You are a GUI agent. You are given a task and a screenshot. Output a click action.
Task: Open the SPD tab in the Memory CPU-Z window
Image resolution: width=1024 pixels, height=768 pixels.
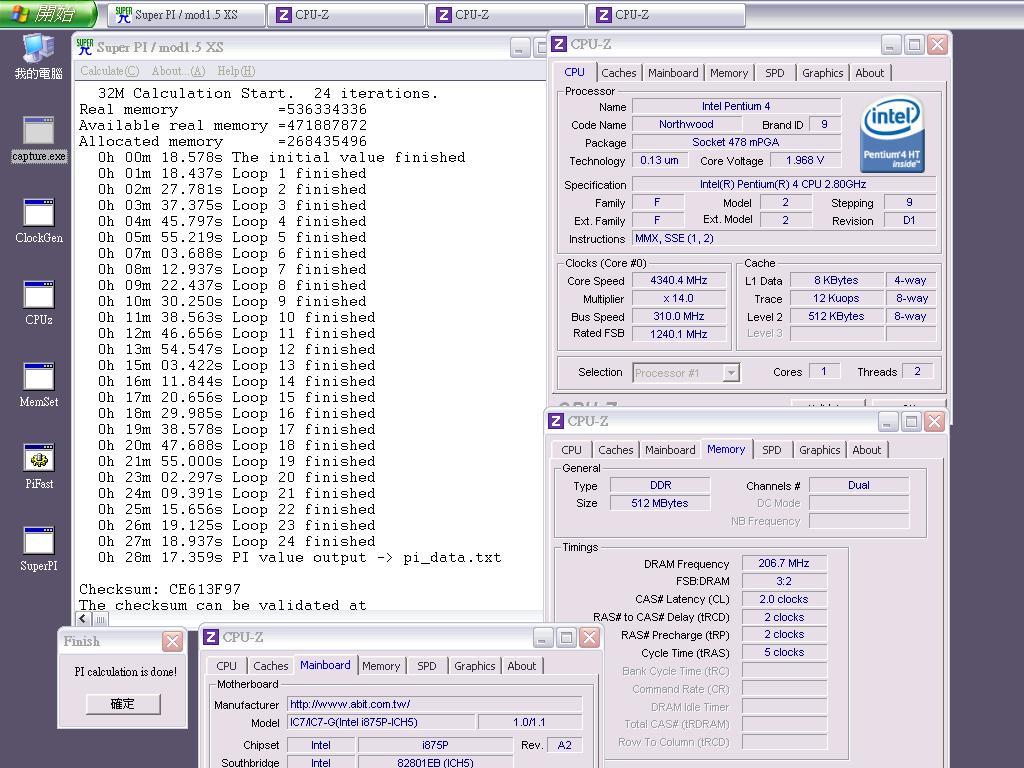[771, 450]
